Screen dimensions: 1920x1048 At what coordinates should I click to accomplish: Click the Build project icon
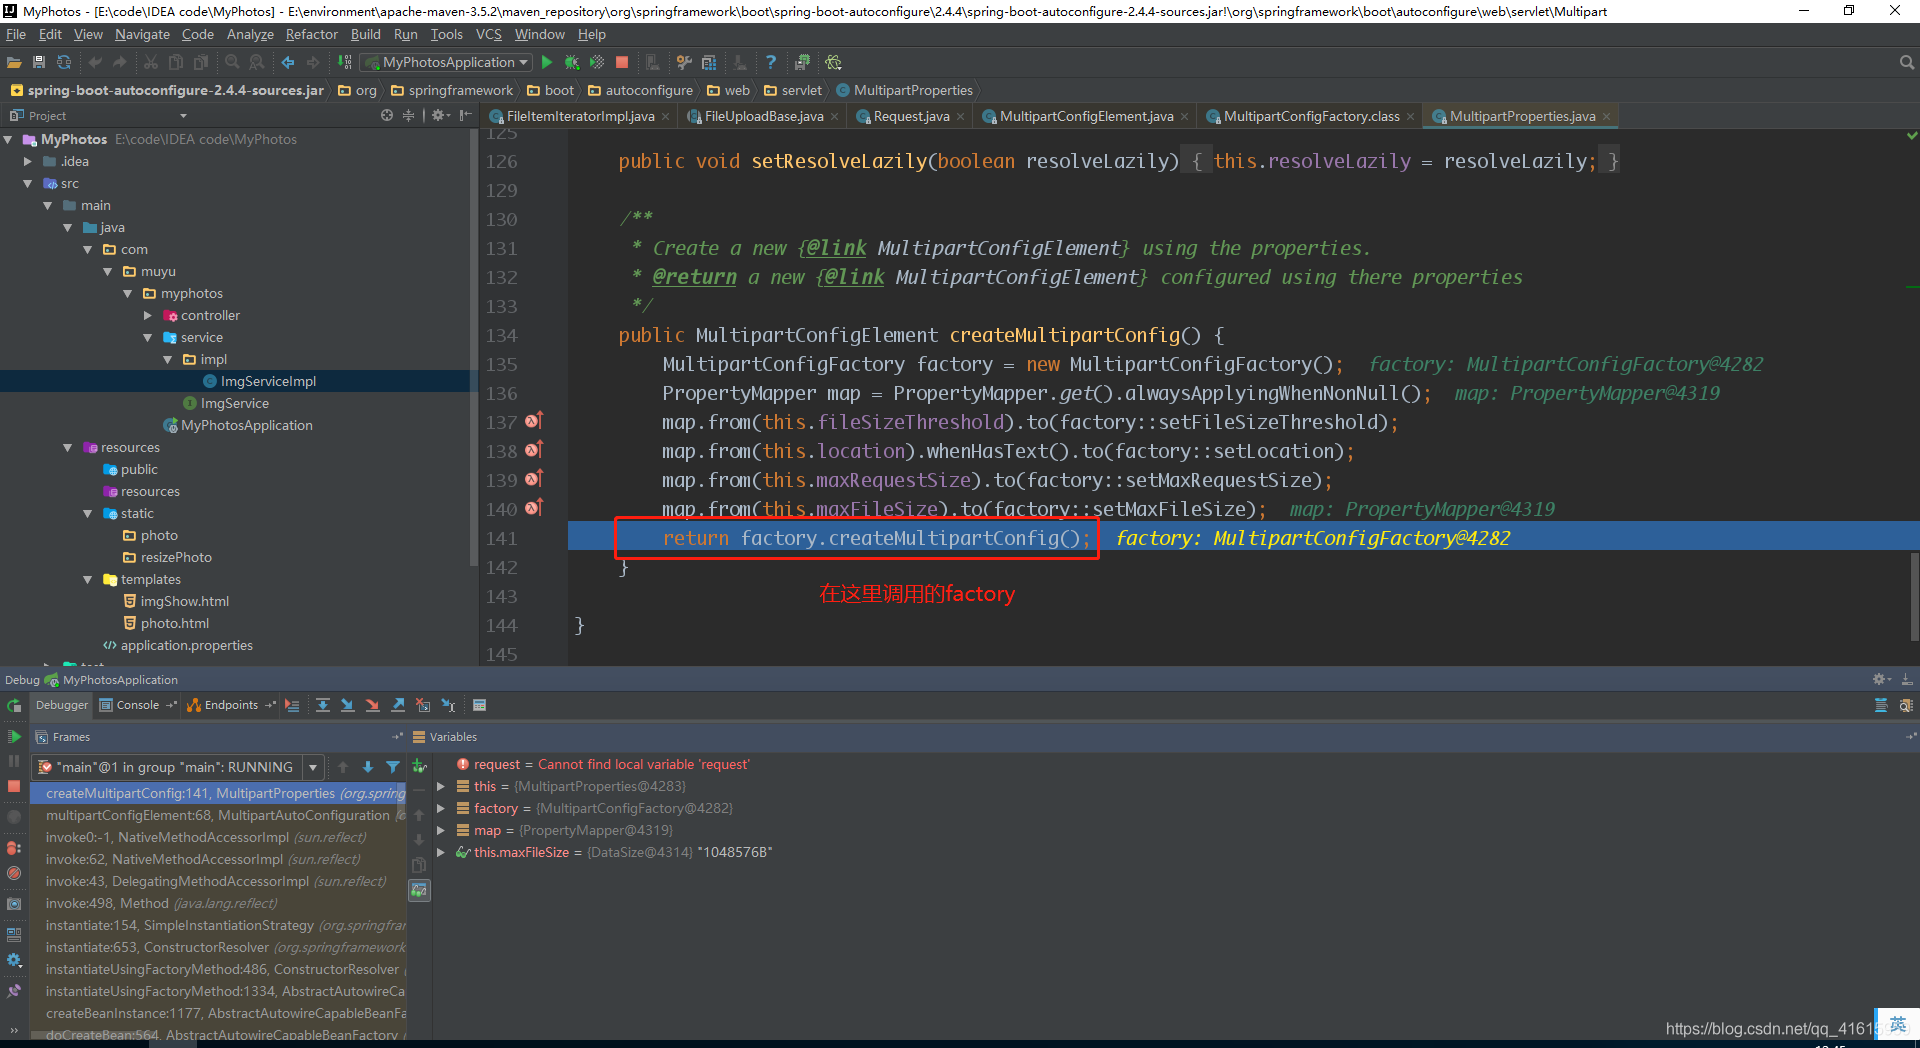345,62
